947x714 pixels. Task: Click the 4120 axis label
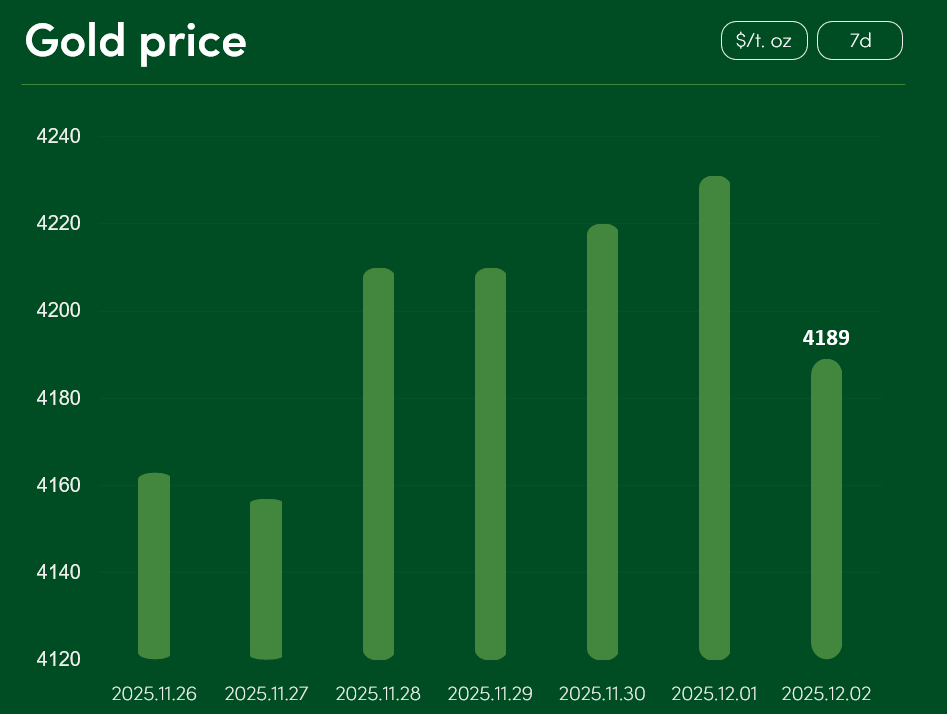pyautogui.click(x=58, y=659)
